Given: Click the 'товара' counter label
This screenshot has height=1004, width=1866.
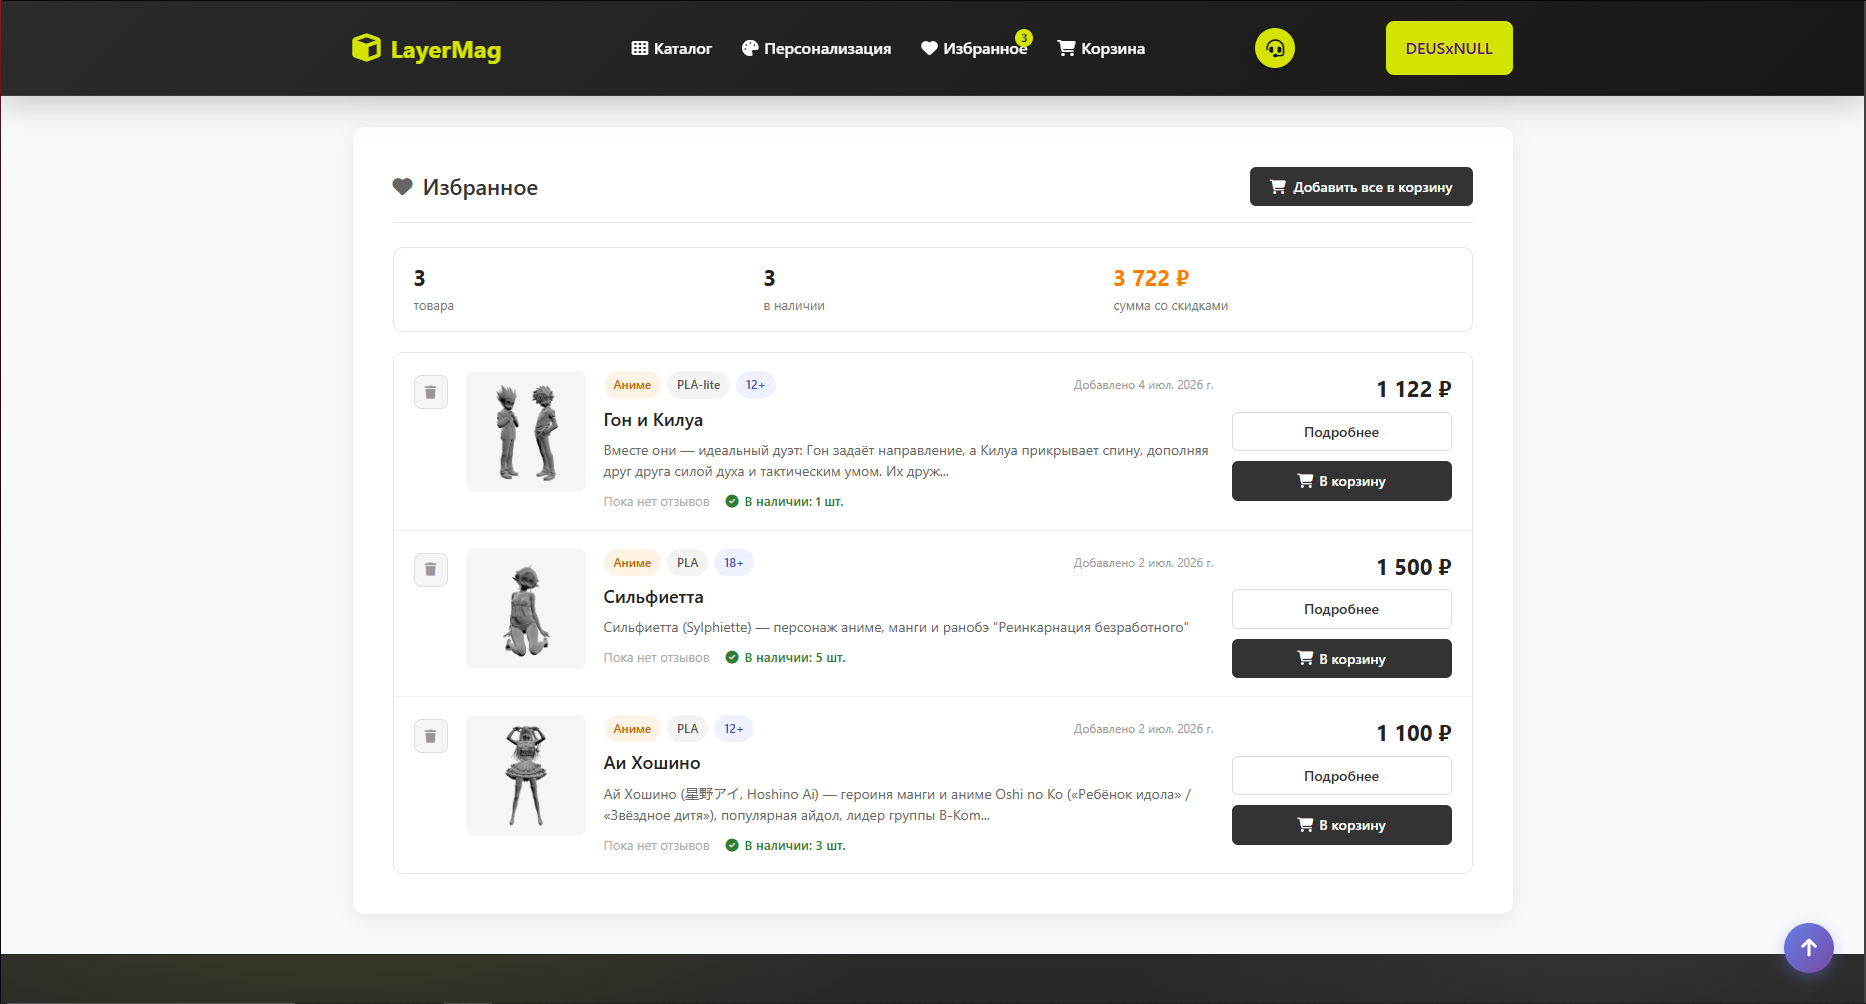Looking at the screenshot, I should [433, 306].
